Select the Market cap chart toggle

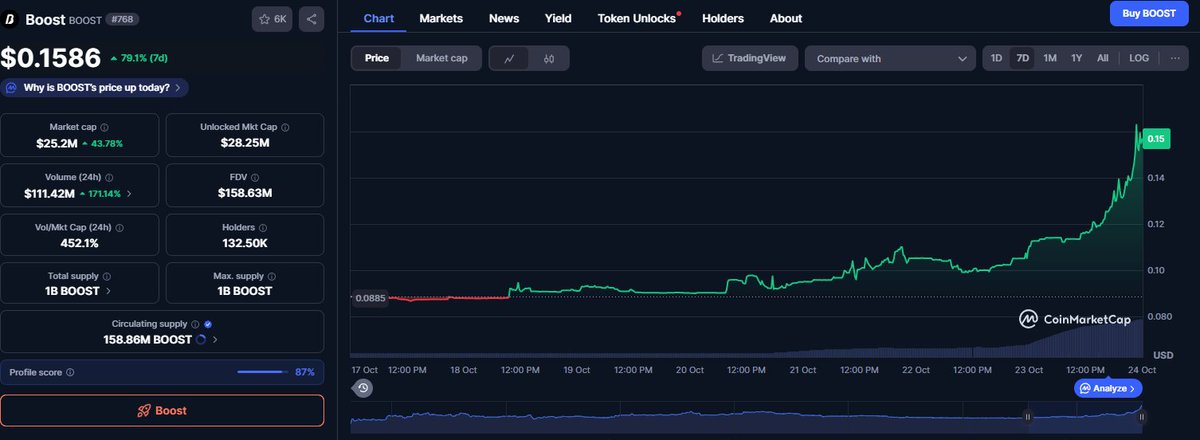[442, 58]
